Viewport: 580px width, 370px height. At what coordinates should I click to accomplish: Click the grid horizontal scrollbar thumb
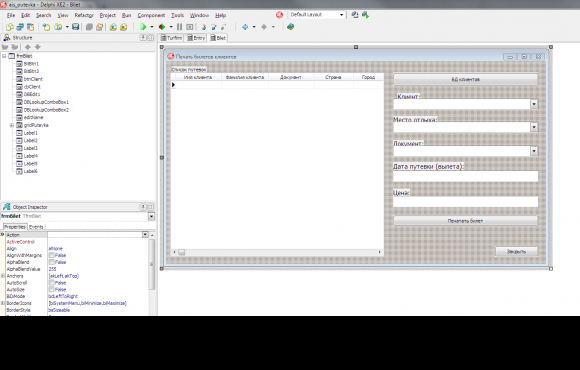click(182, 252)
